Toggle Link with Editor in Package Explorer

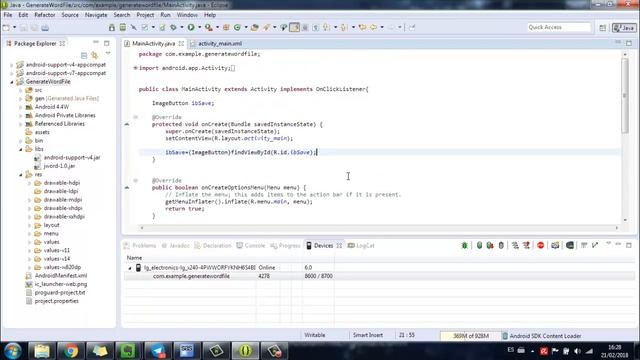(95, 55)
